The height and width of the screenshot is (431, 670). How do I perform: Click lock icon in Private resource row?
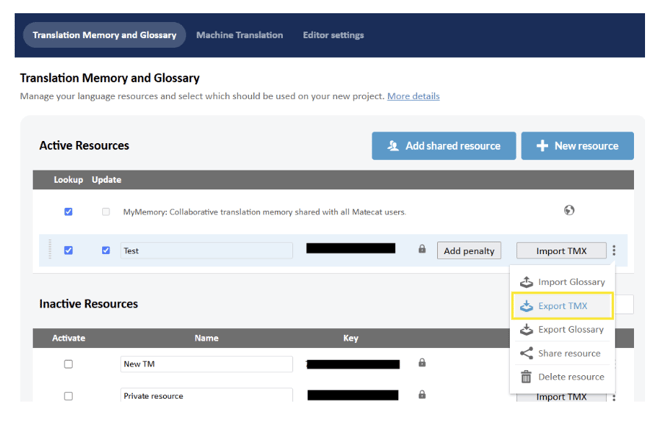click(x=422, y=395)
